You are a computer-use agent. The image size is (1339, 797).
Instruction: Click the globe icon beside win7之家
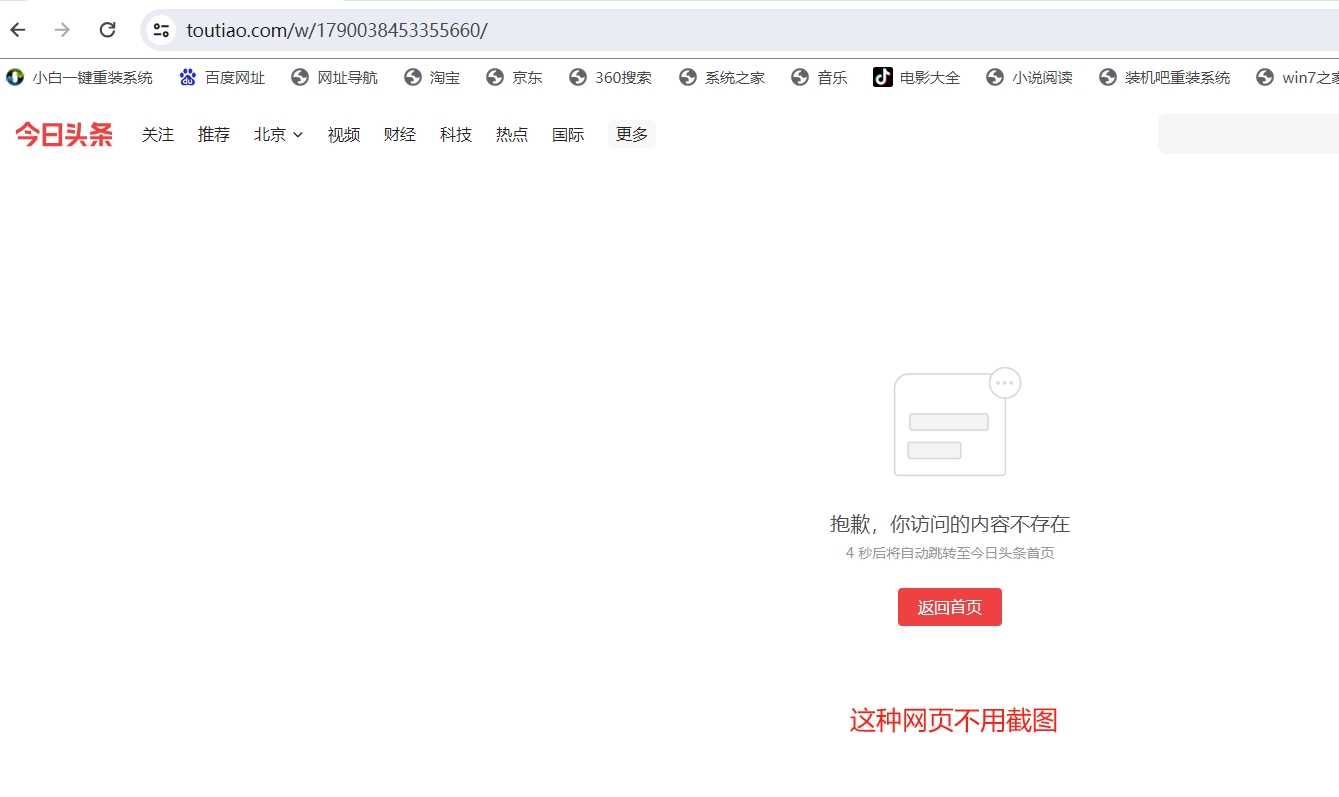pyautogui.click(x=1266, y=77)
